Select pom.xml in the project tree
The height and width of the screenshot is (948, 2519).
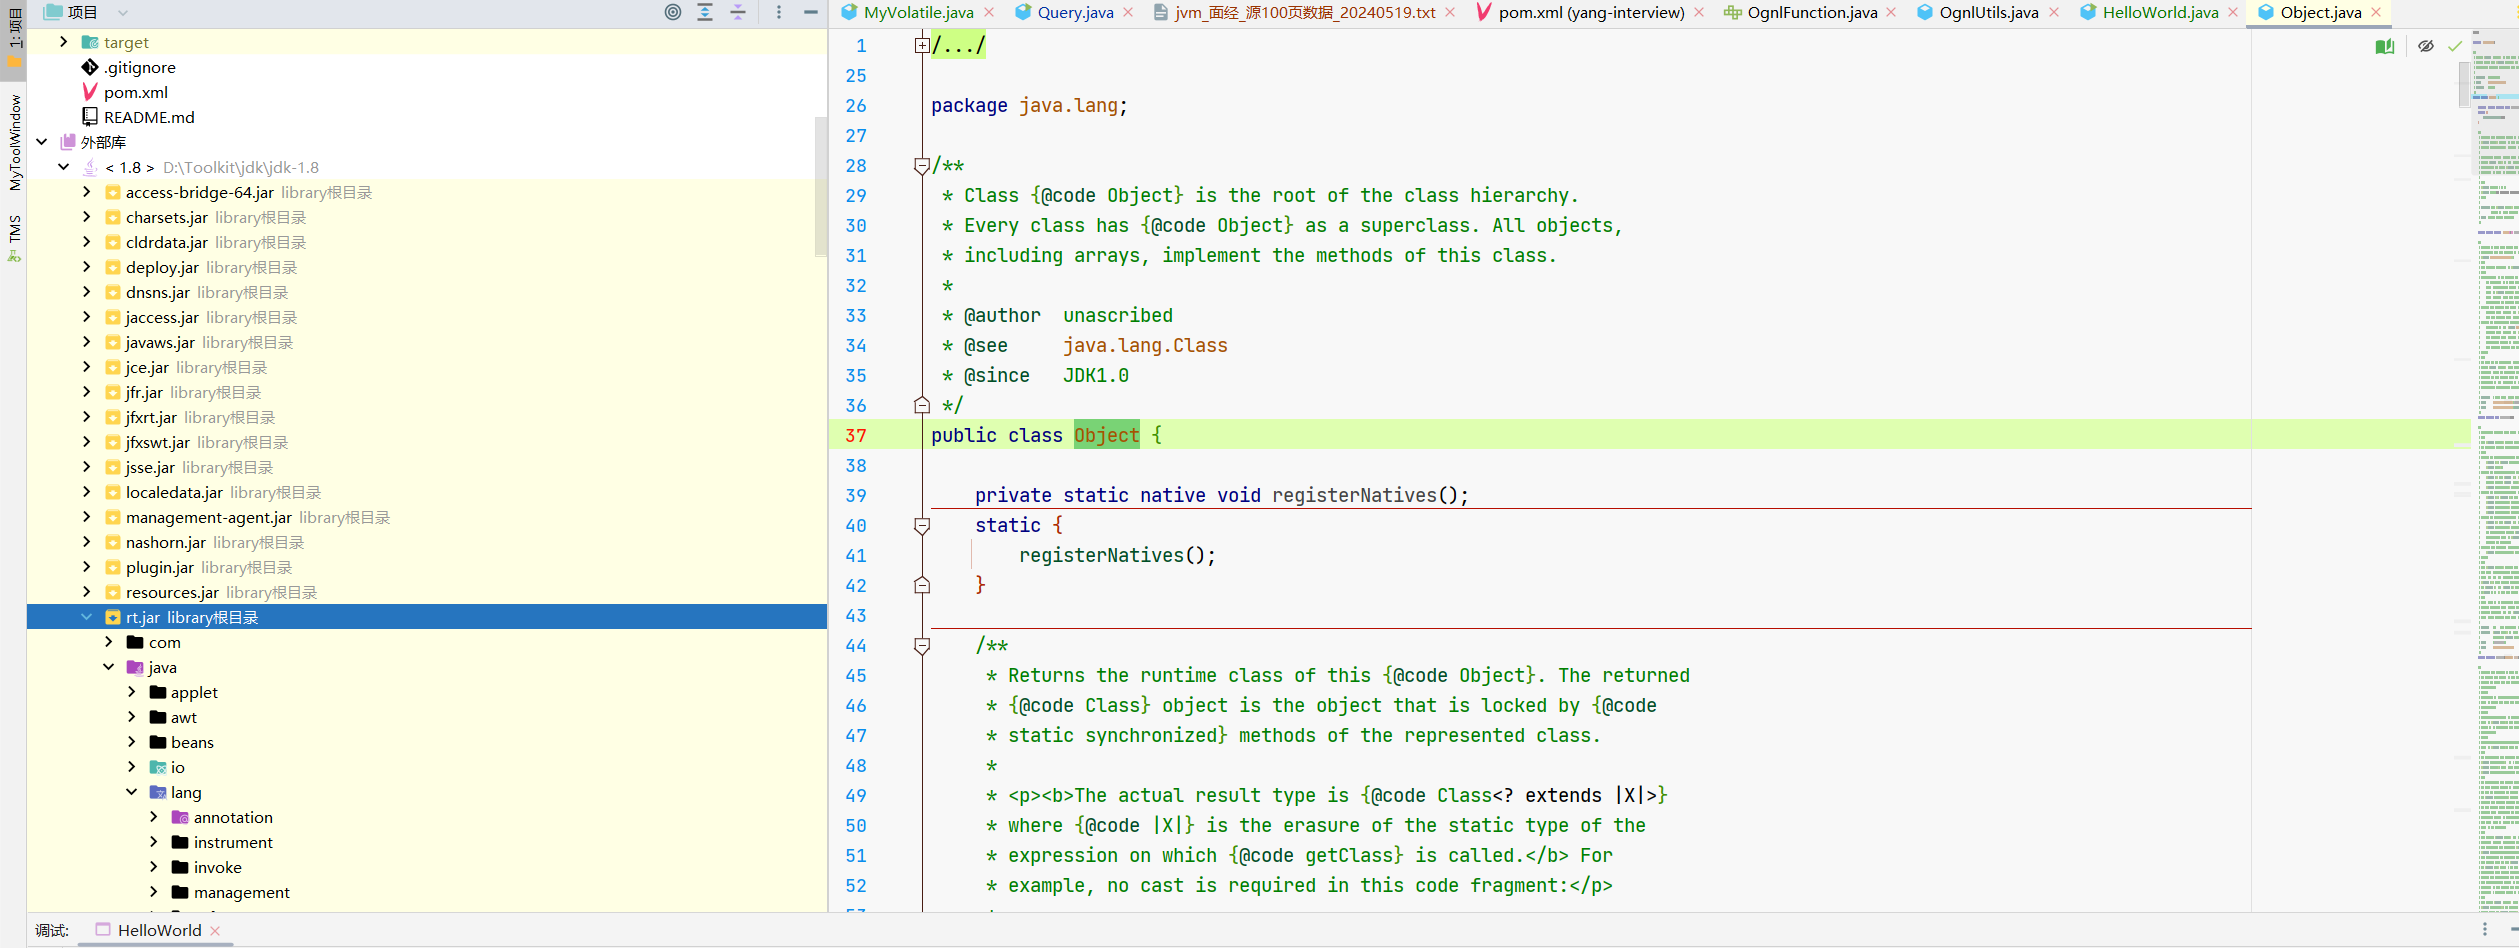pos(135,92)
